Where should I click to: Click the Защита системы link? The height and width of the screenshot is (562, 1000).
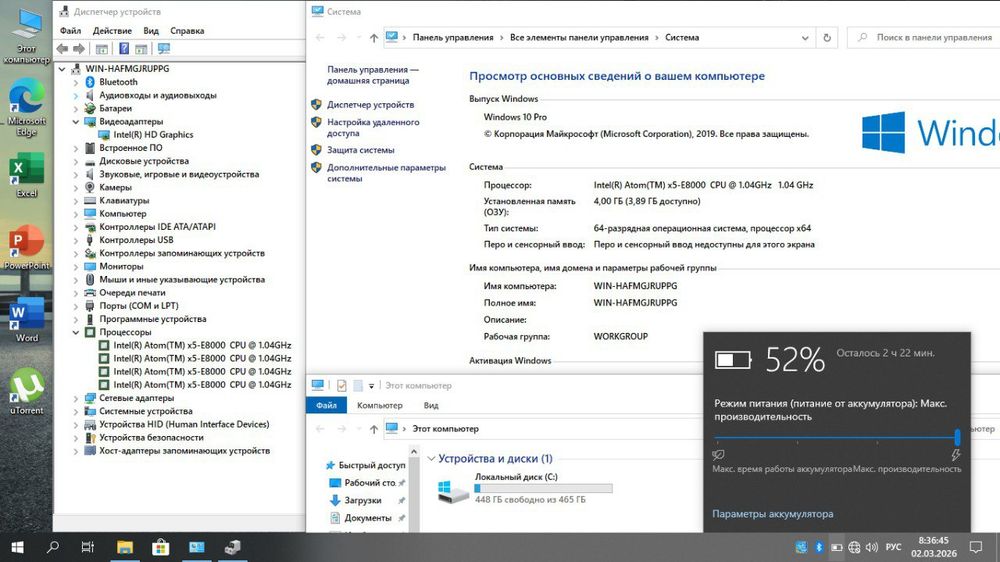360,150
